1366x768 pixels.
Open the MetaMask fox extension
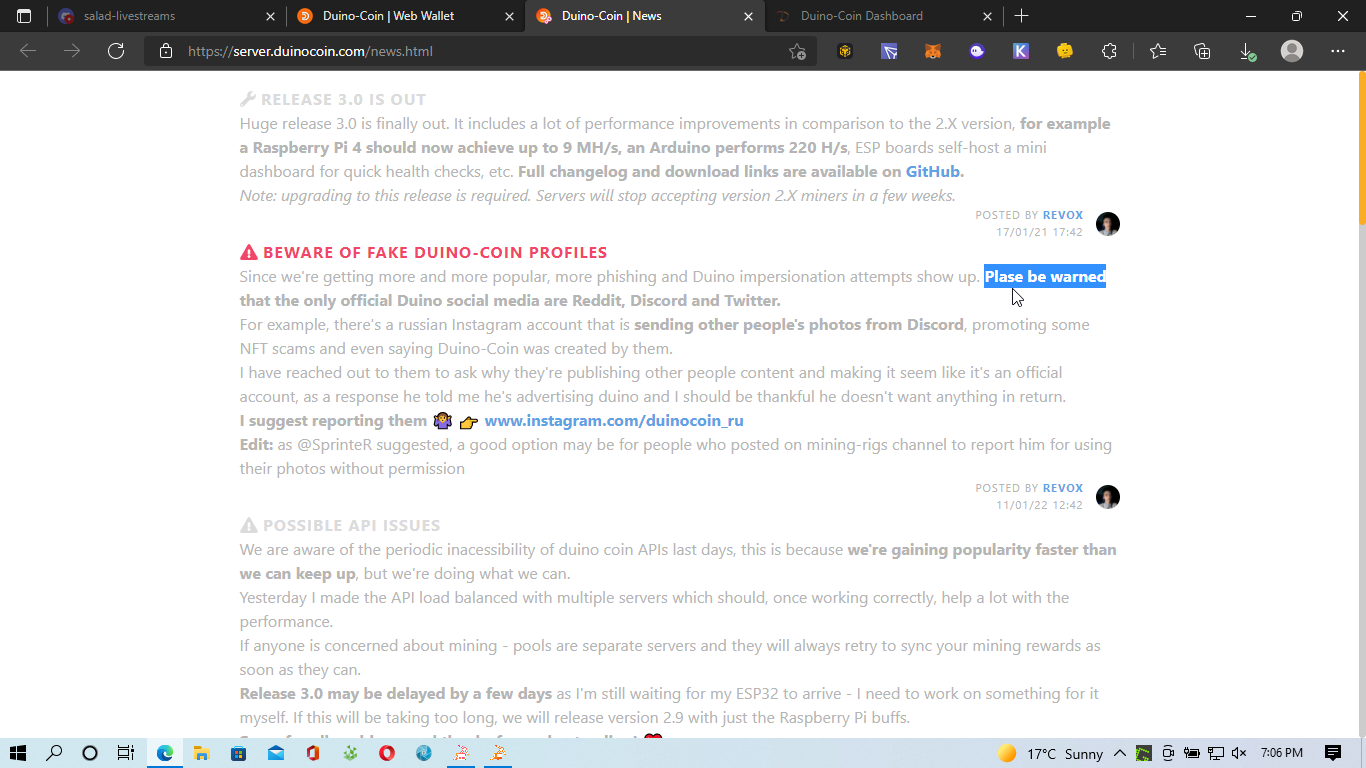[933, 50]
